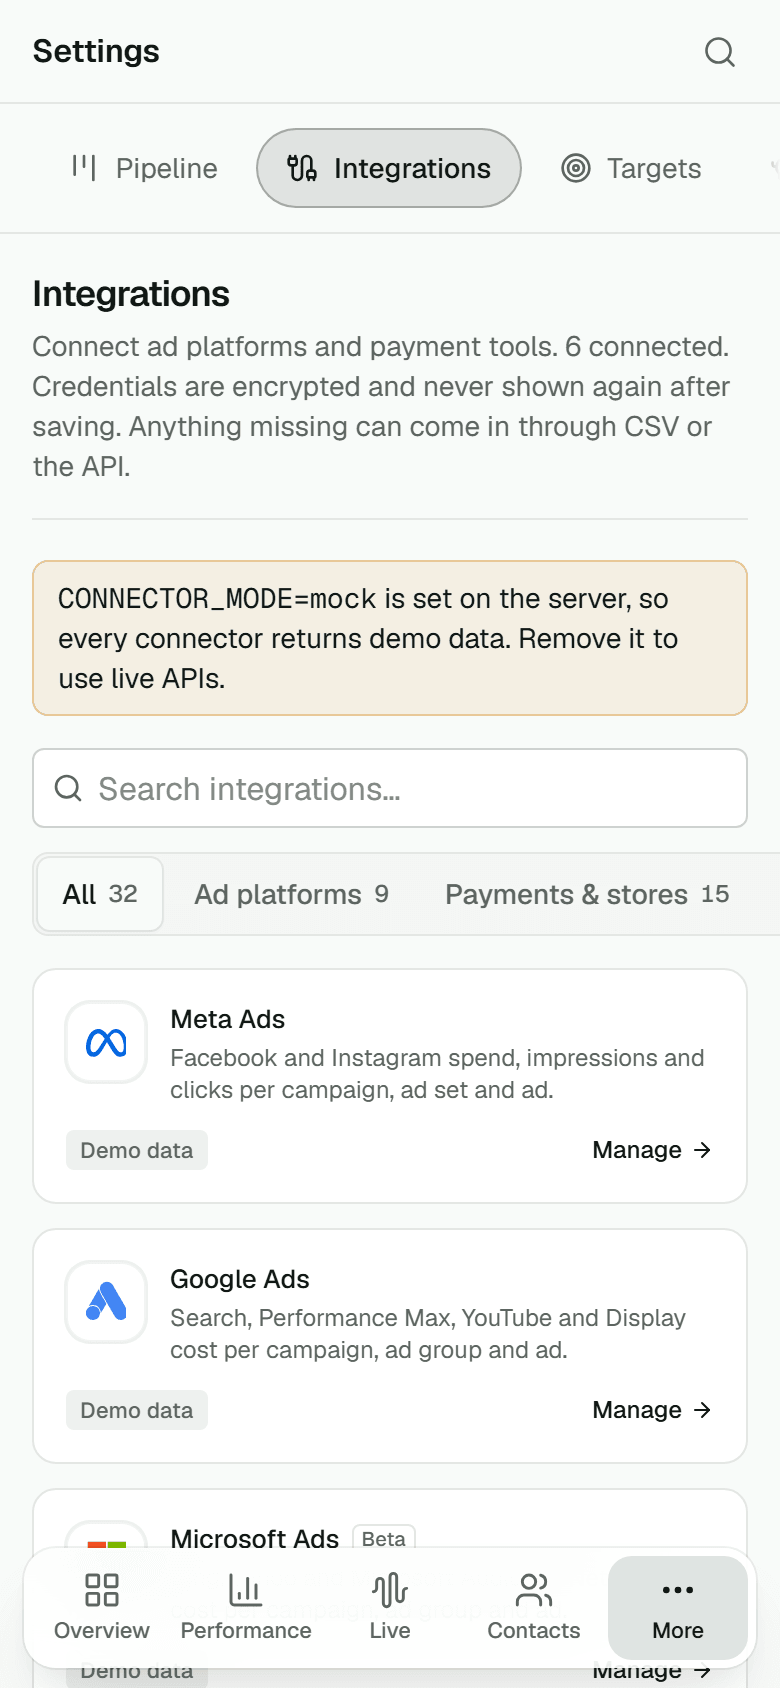Click the Meta Ads card title
Screen dimensions: 780x1688
[x=228, y=1019]
